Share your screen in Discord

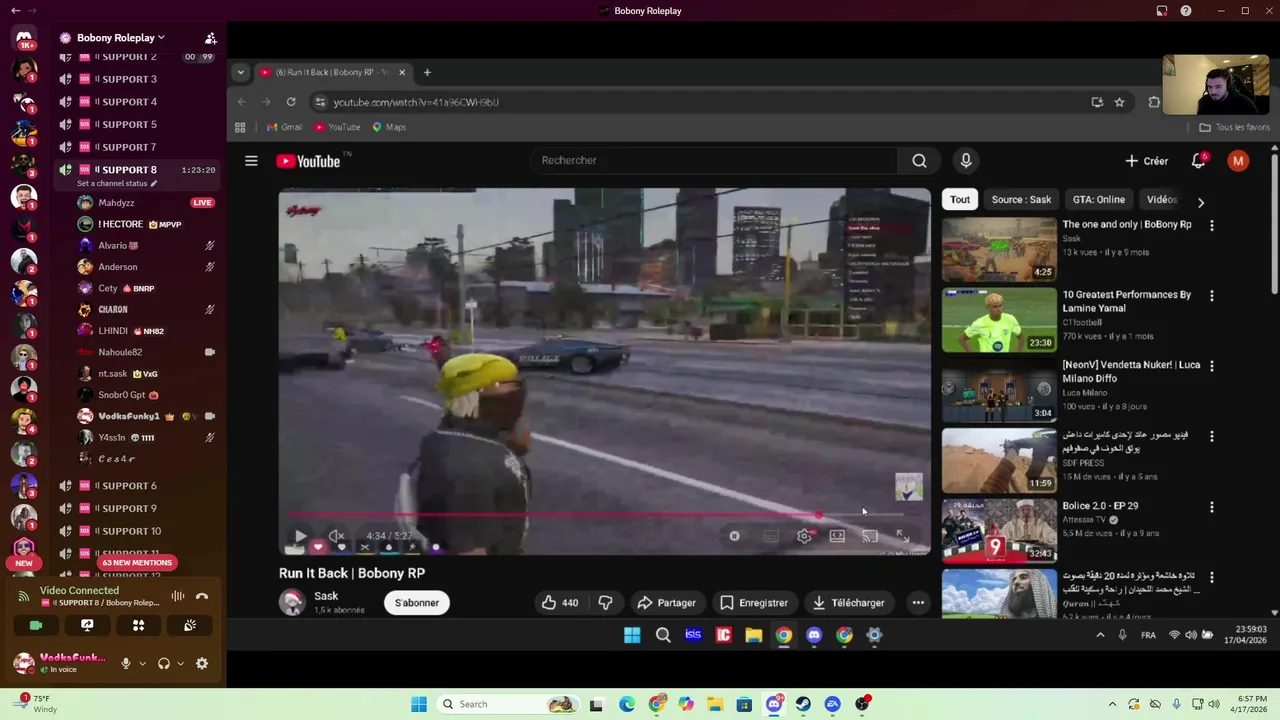click(x=87, y=625)
